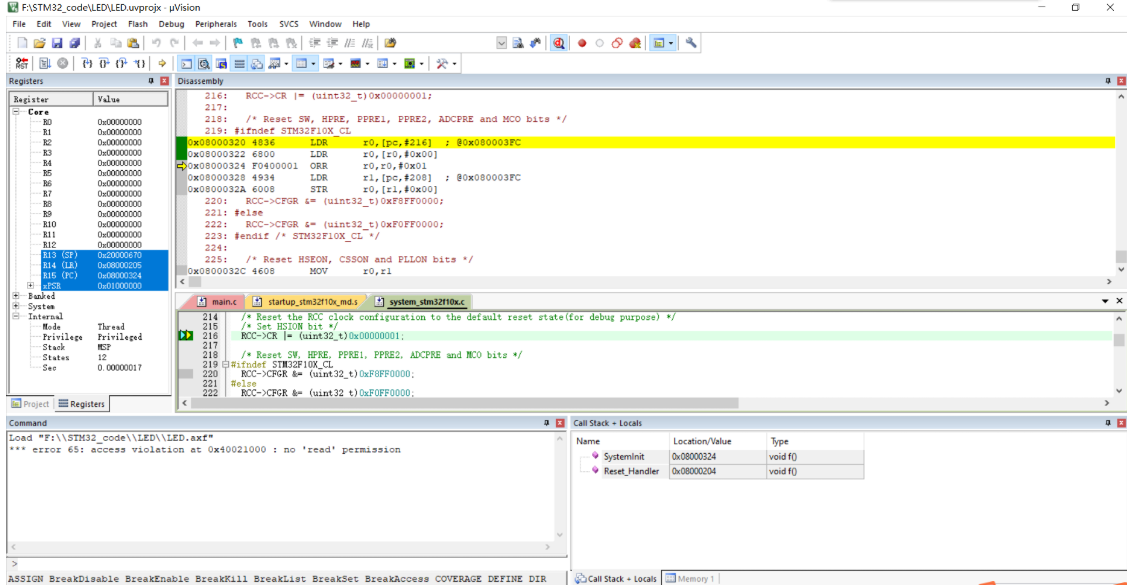Screen dimensions: 1127x585
Task: Click the Reset CPU (RST) toolbar icon
Action: pyautogui.click(x=22, y=63)
